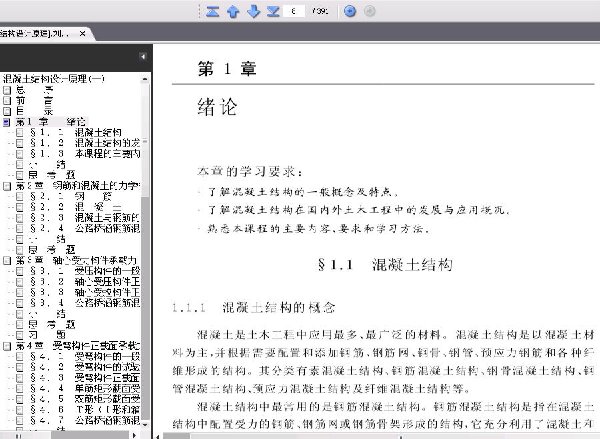The height and width of the screenshot is (439, 600).
Task: Click the page icon next to §4.7
Action: 20,421
